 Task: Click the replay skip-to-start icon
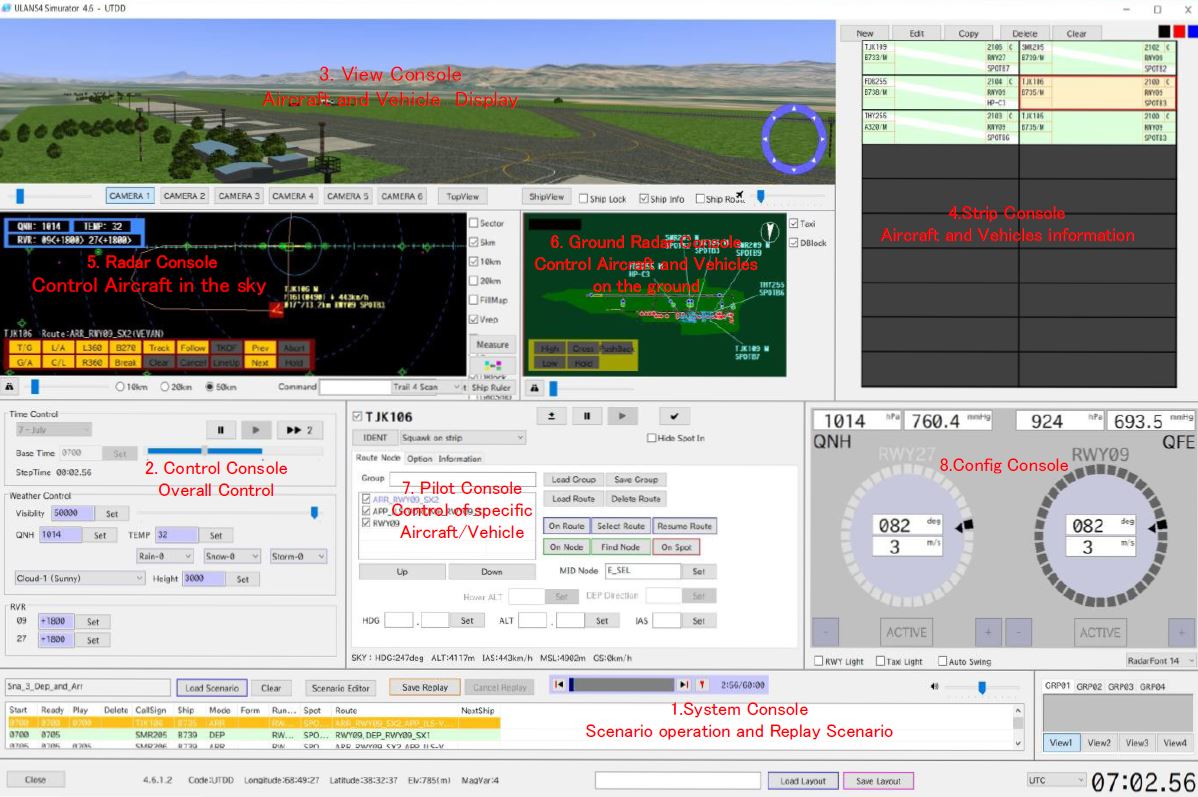click(559, 685)
